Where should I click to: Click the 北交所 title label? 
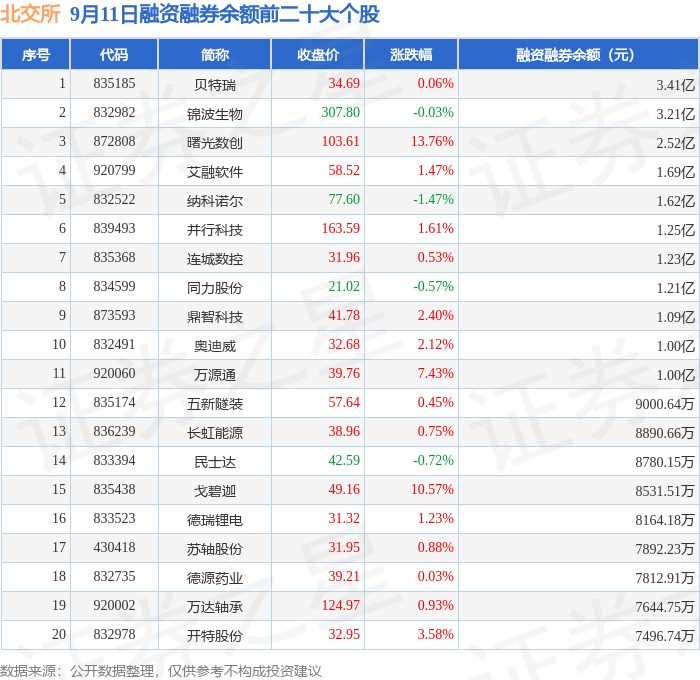point(30,14)
